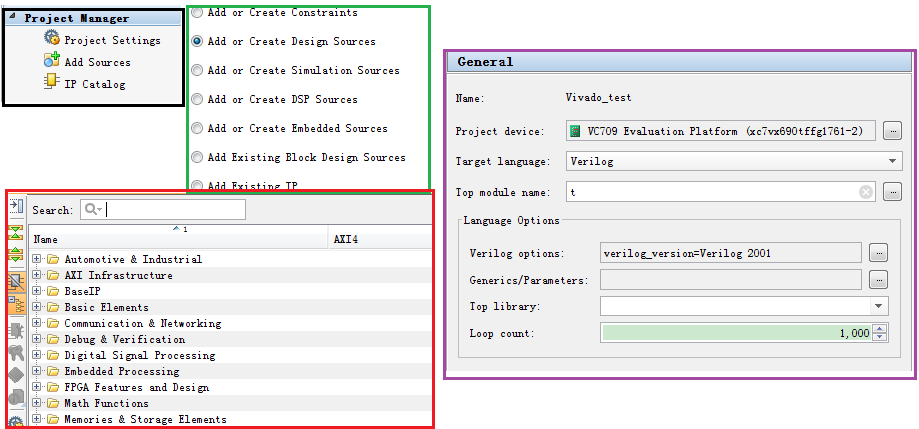Open the IP Catalog
The height and width of the screenshot is (429, 919).
tap(95, 84)
